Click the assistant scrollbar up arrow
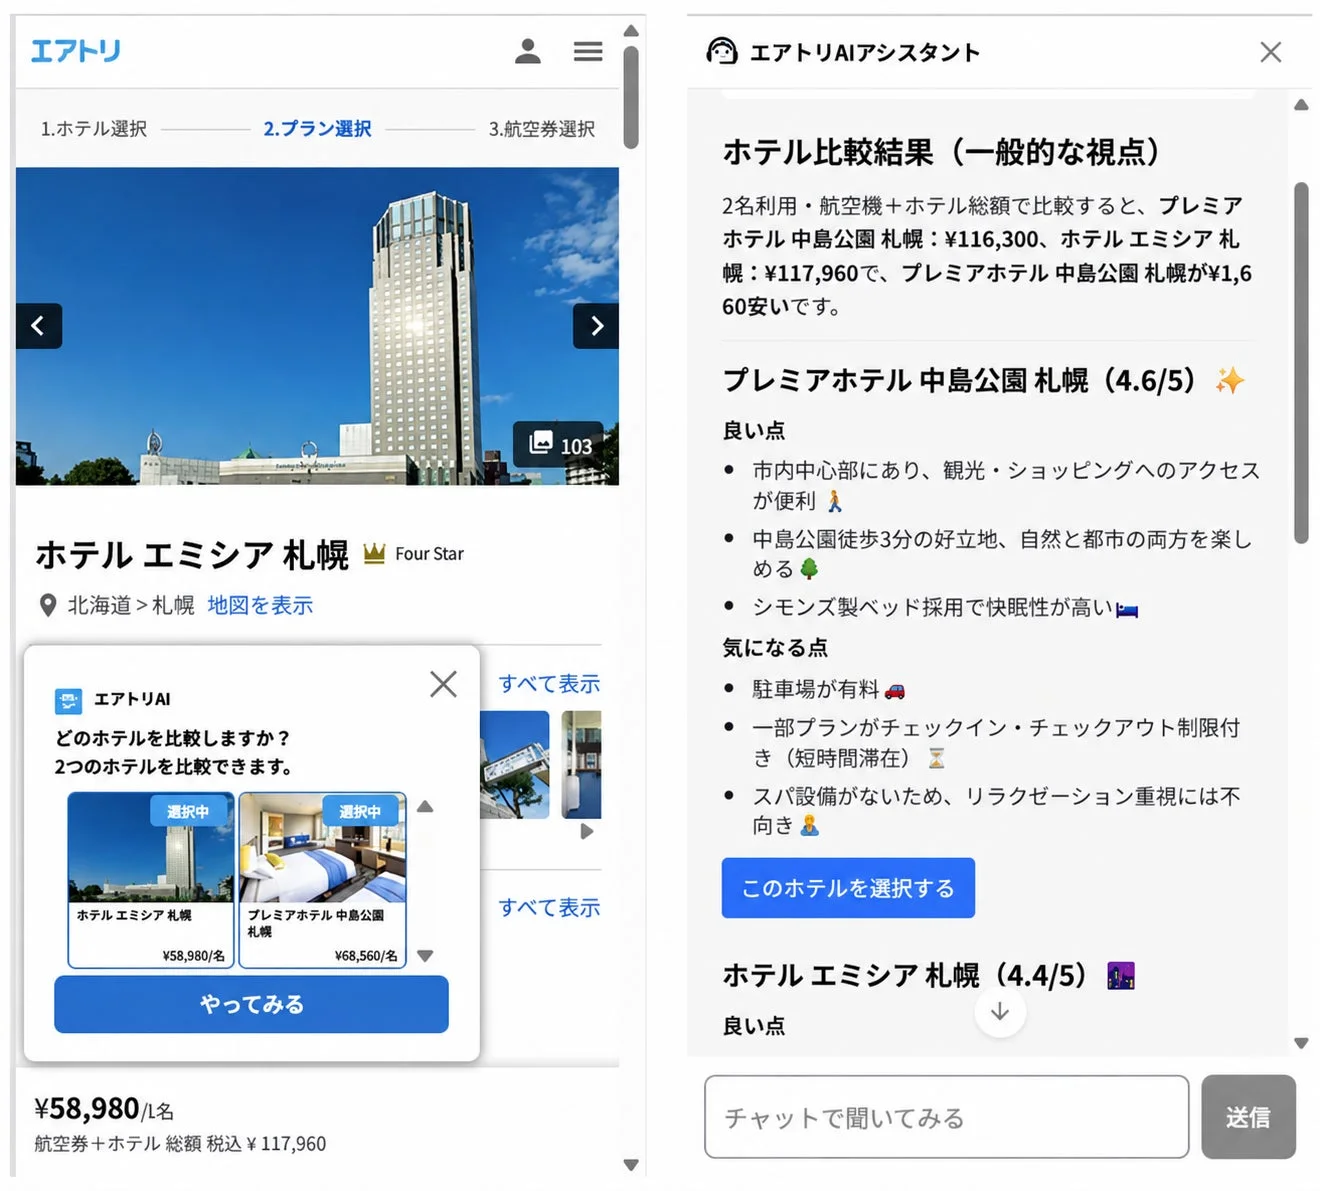Viewport: 1320px width, 1191px height. click(1301, 105)
